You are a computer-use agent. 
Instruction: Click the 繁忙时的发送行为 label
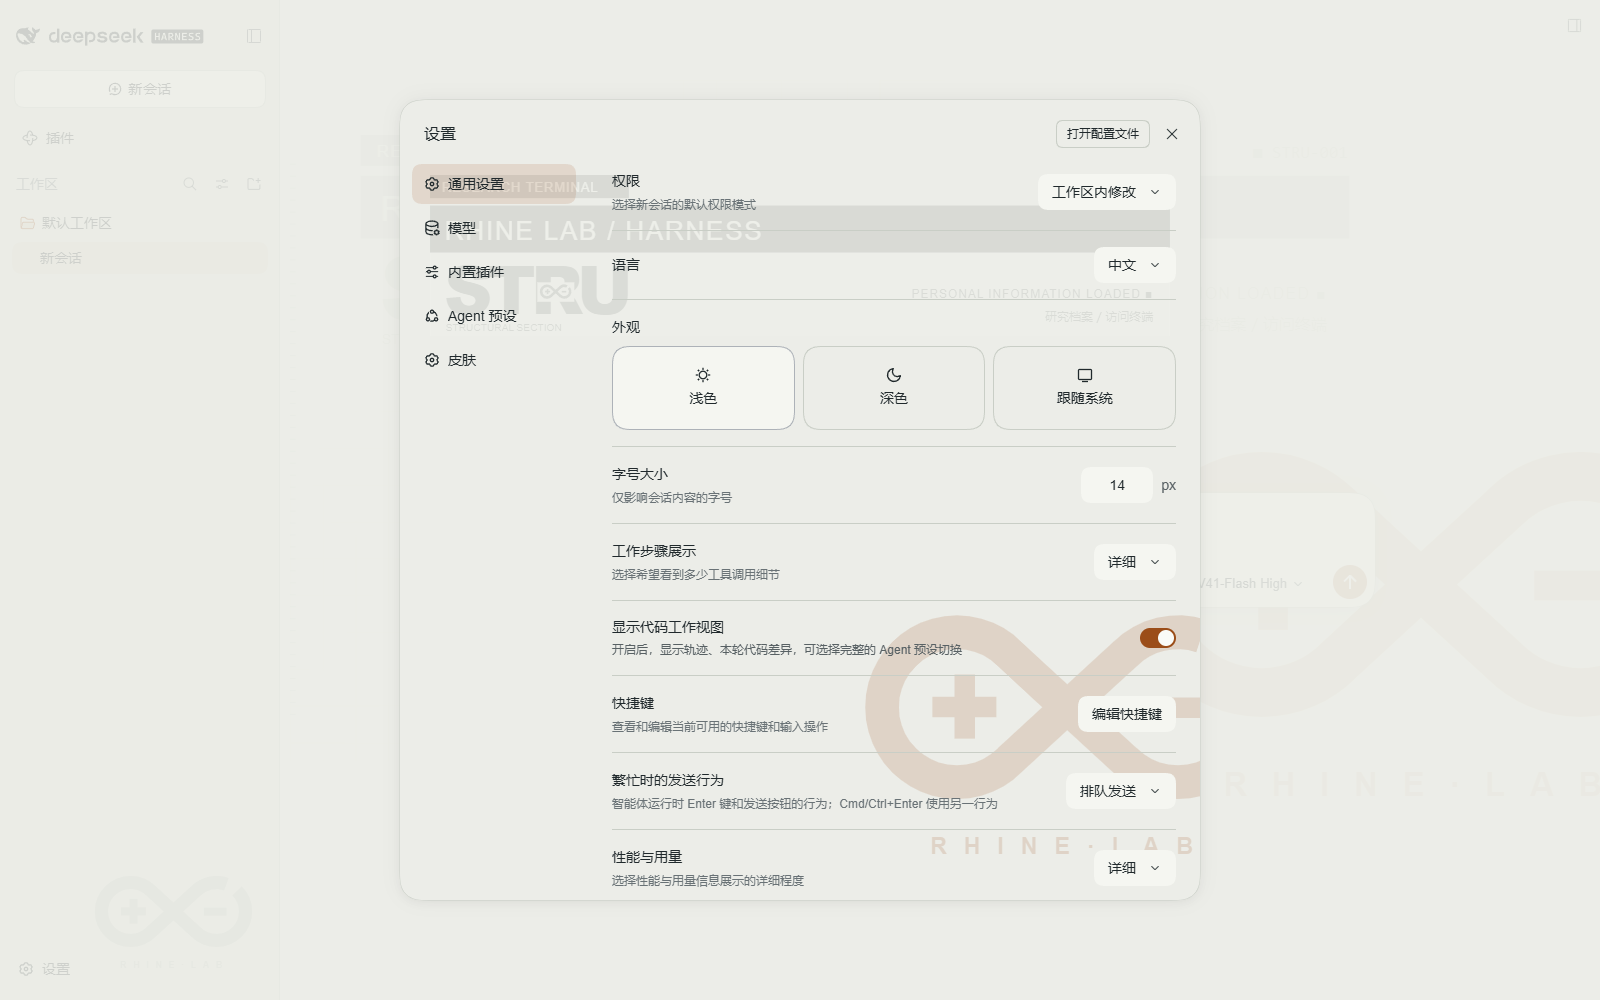668,780
